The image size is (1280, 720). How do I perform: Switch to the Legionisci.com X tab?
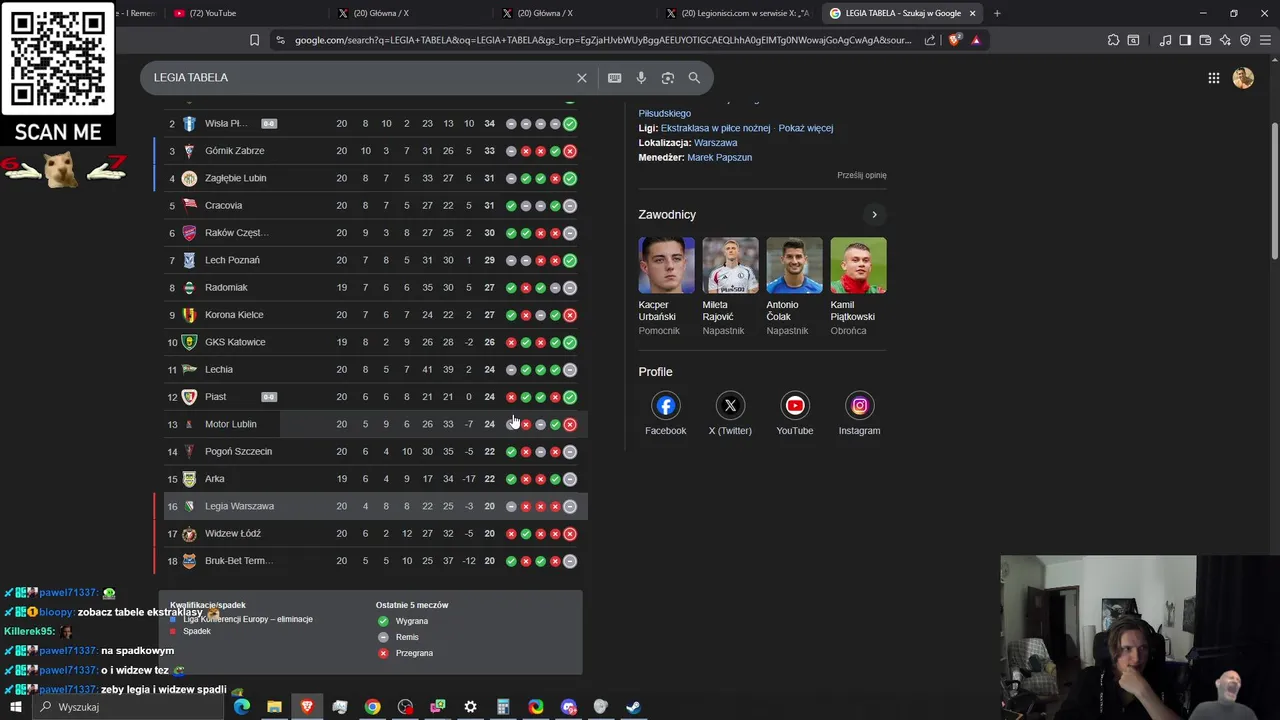(x=738, y=13)
